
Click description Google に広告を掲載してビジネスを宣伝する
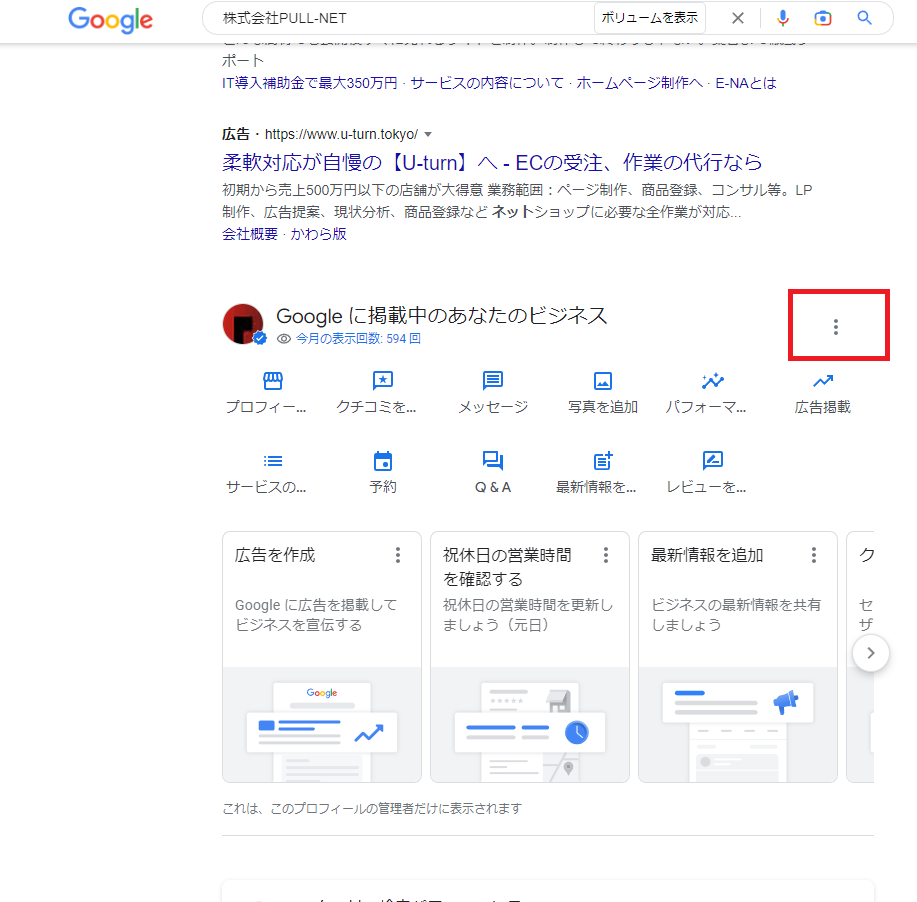coord(316,615)
